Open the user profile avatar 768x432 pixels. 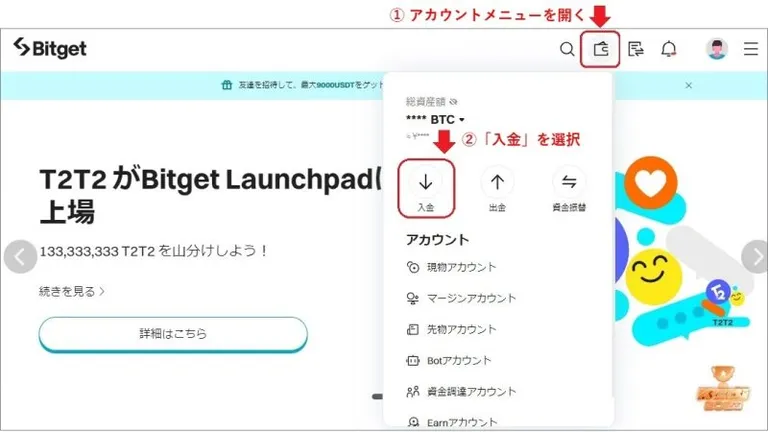(717, 49)
